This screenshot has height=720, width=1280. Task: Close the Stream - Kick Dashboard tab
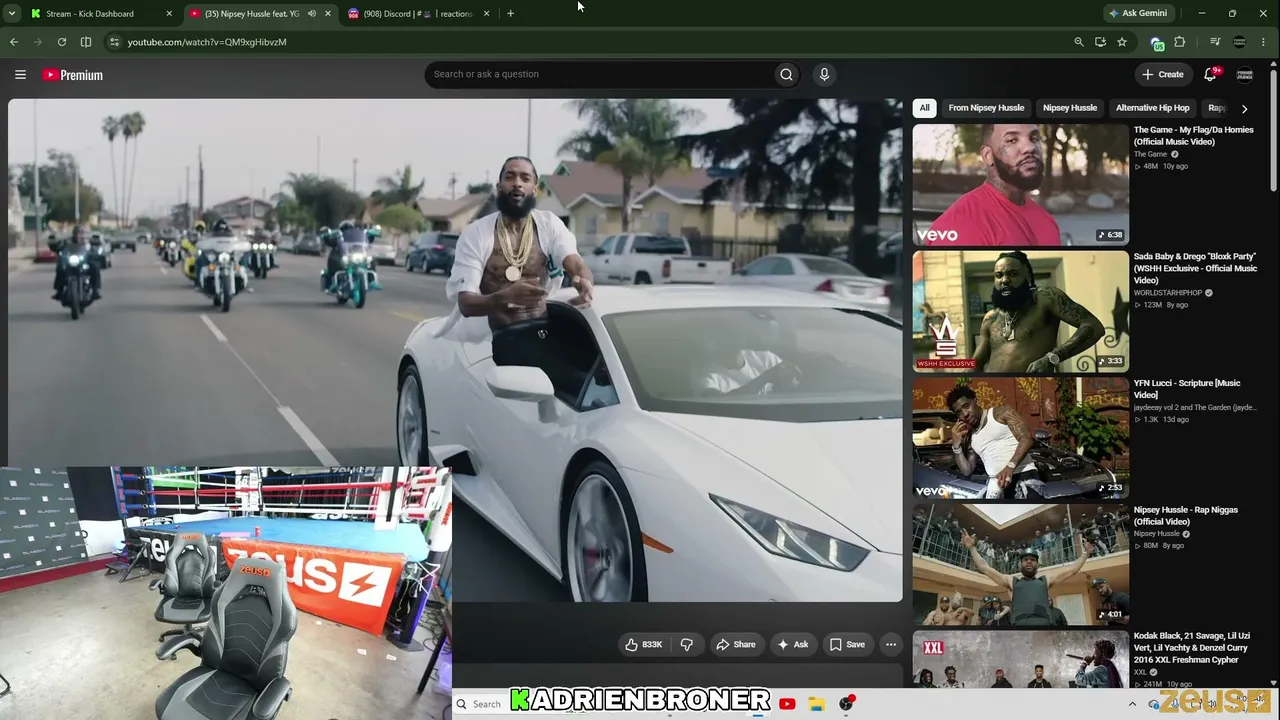click(x=169, y=14)
